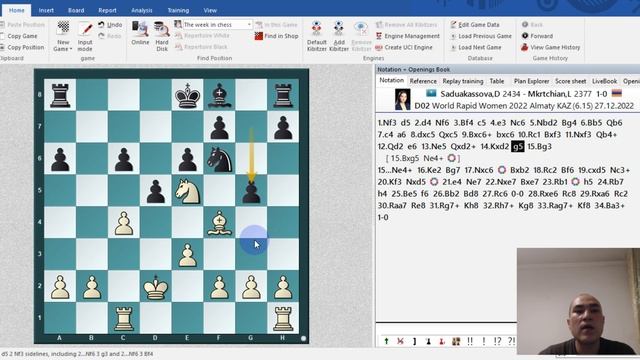Open Edit Game Data
640x360 pixels.
(475, 25)
